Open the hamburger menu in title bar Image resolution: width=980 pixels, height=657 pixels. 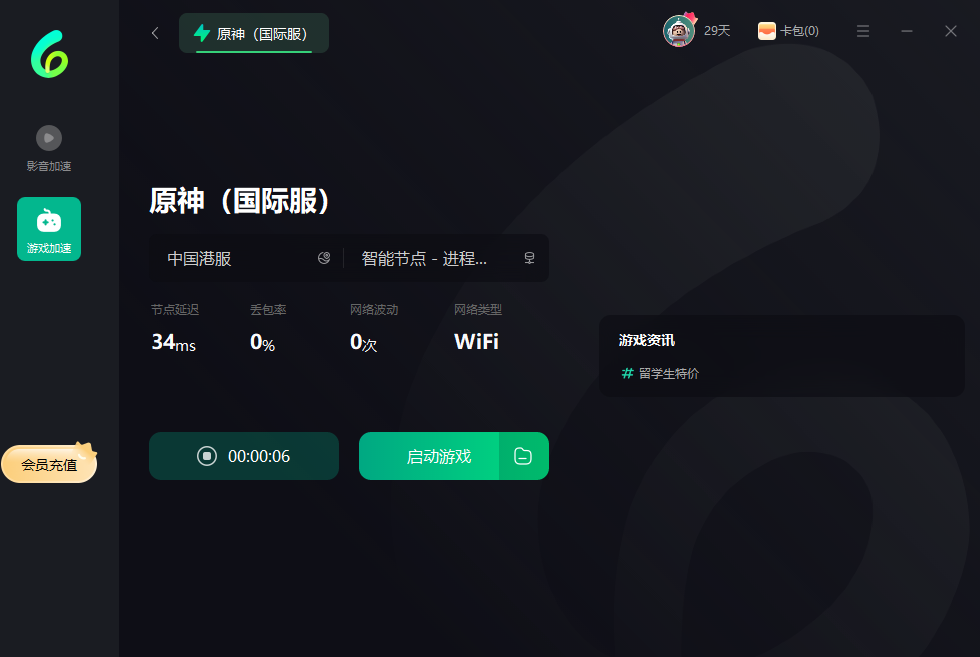coord(863,31)
